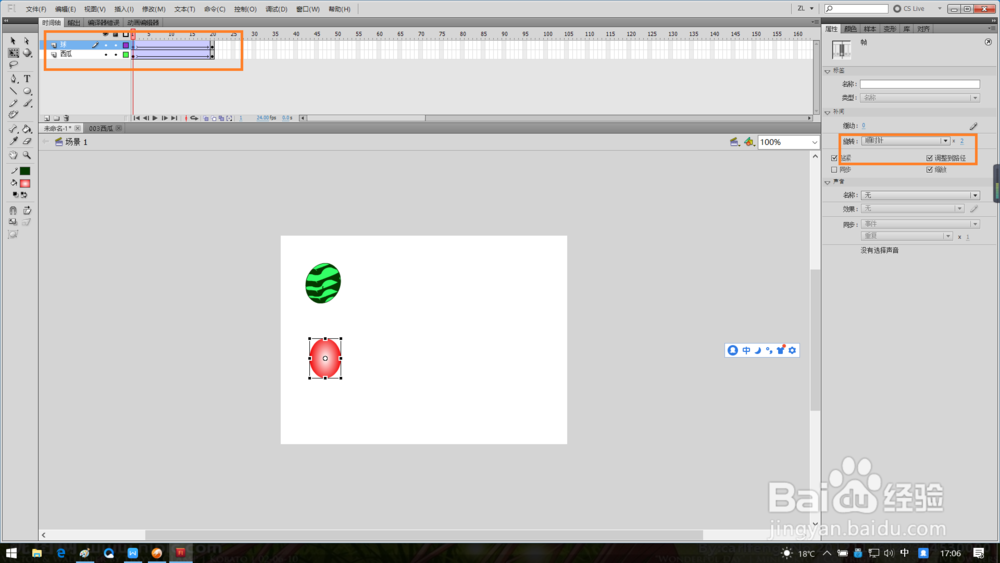
Task: Toggle the 调整到路径 checkbox
Action: 929,158
